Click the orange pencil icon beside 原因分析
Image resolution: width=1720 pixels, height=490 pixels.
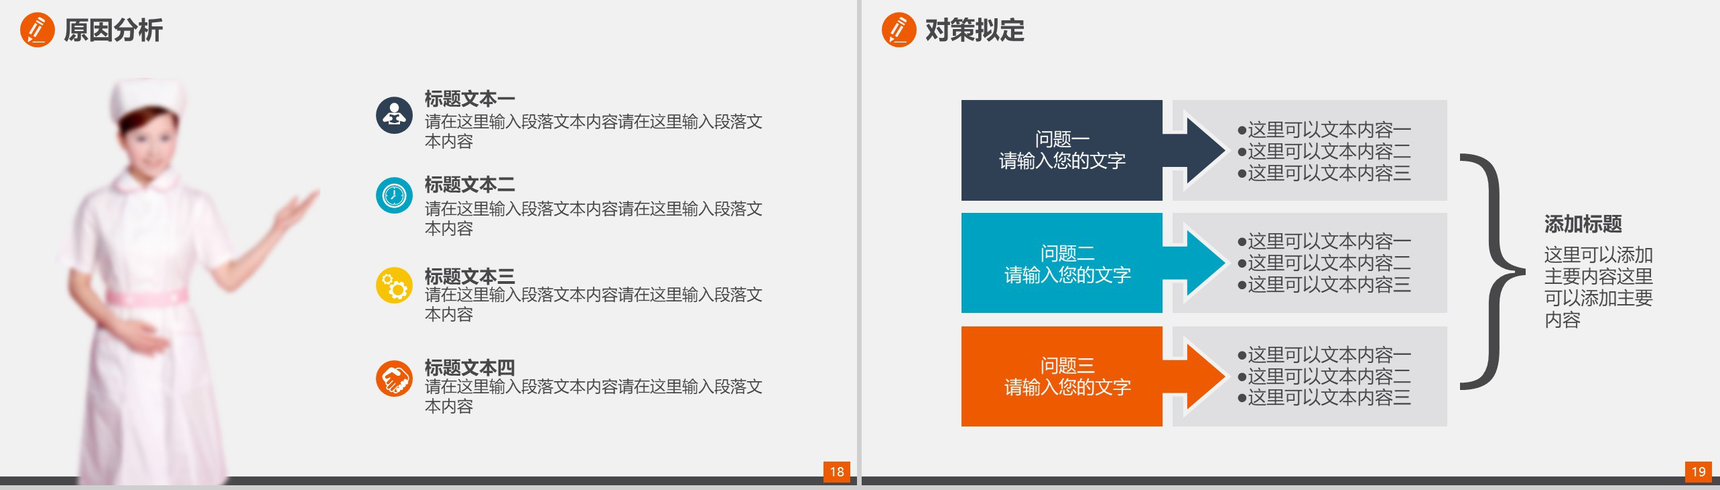(37, 30)
